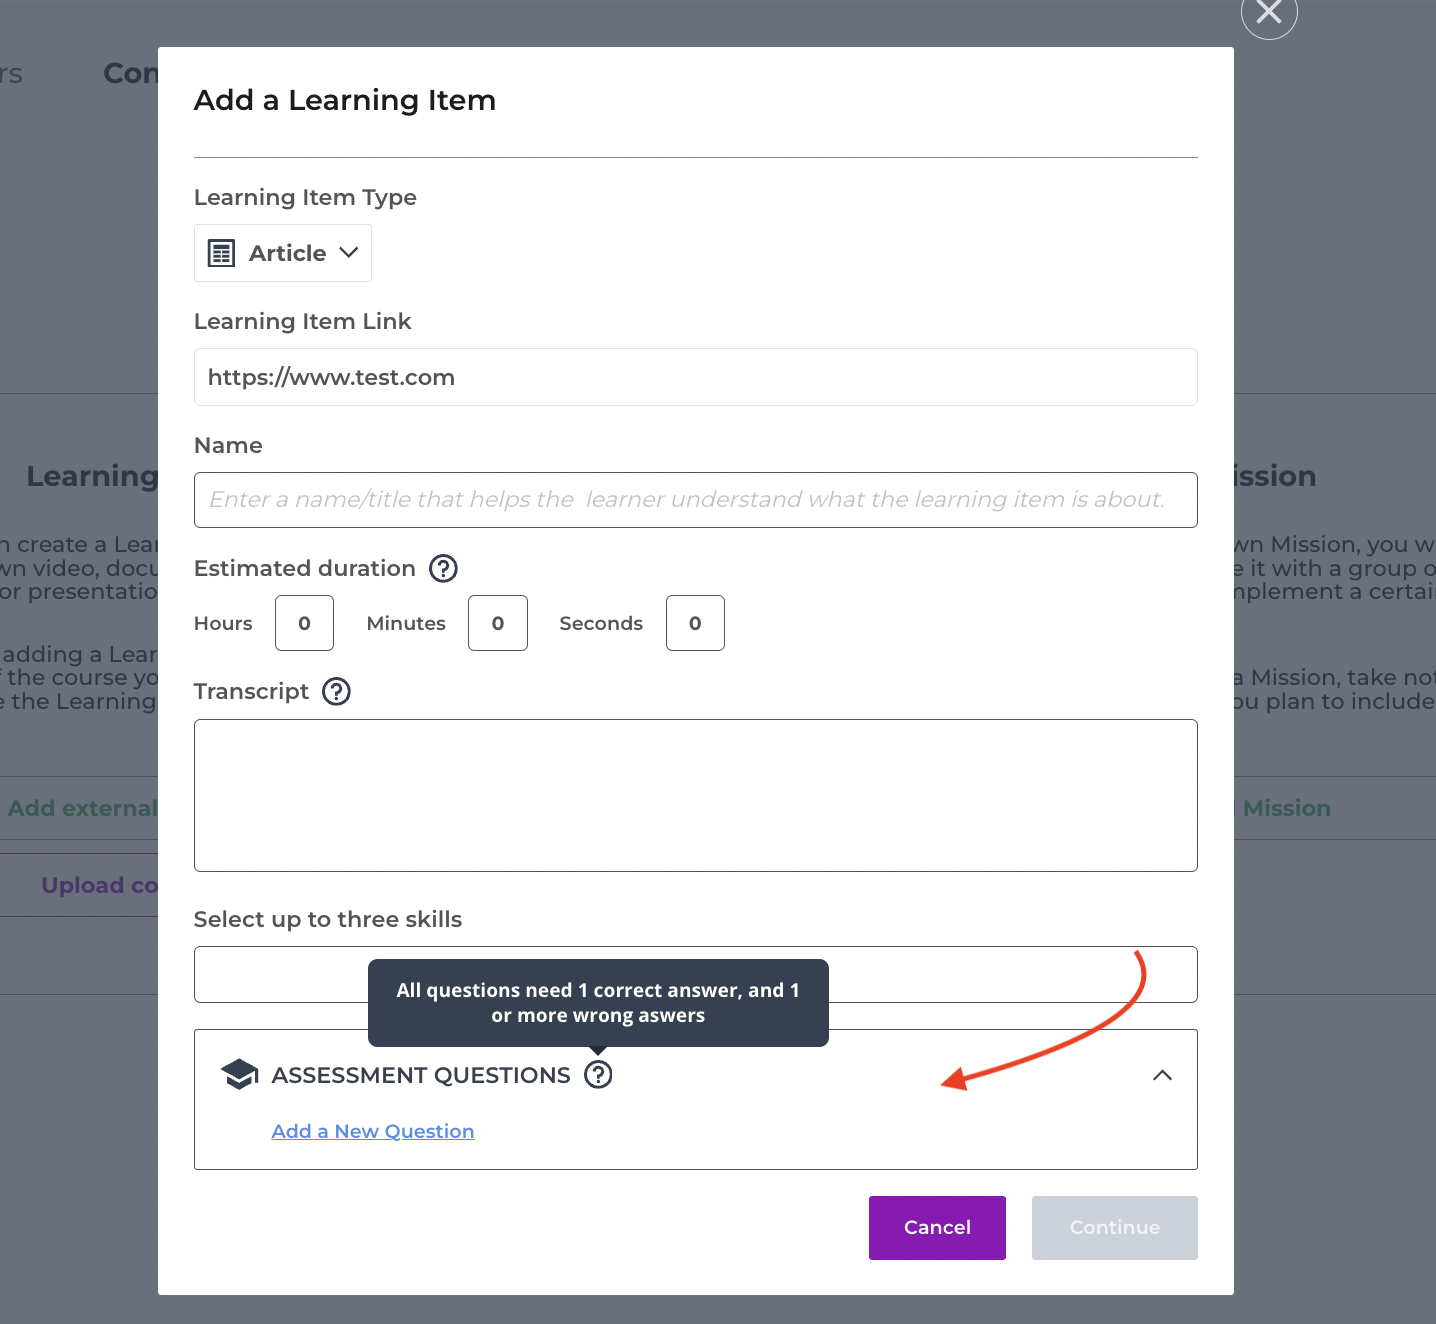1436x1324 pixels.
Task: Focus the Learning Item Link field
Action: [695, 377]
